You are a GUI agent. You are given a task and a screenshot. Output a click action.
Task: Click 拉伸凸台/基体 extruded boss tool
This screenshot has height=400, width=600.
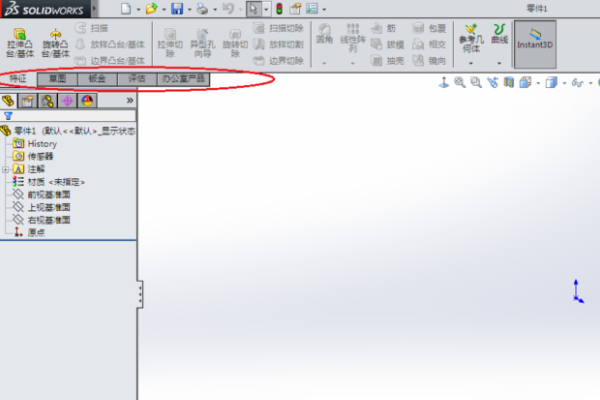tap(20, 43)
